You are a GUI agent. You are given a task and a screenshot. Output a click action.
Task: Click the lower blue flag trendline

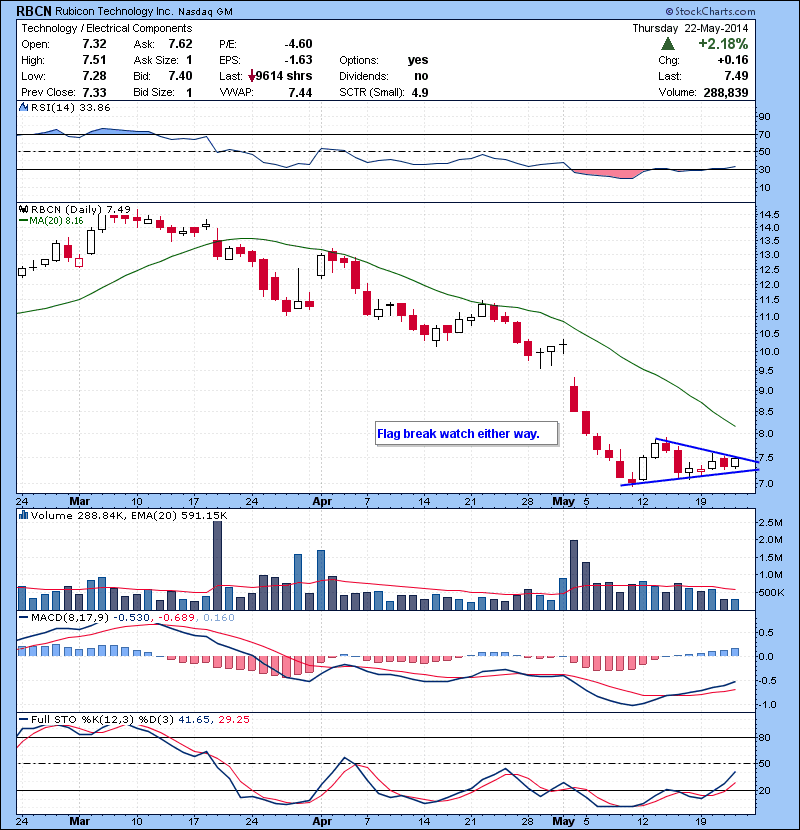click(x=690, y=477)
